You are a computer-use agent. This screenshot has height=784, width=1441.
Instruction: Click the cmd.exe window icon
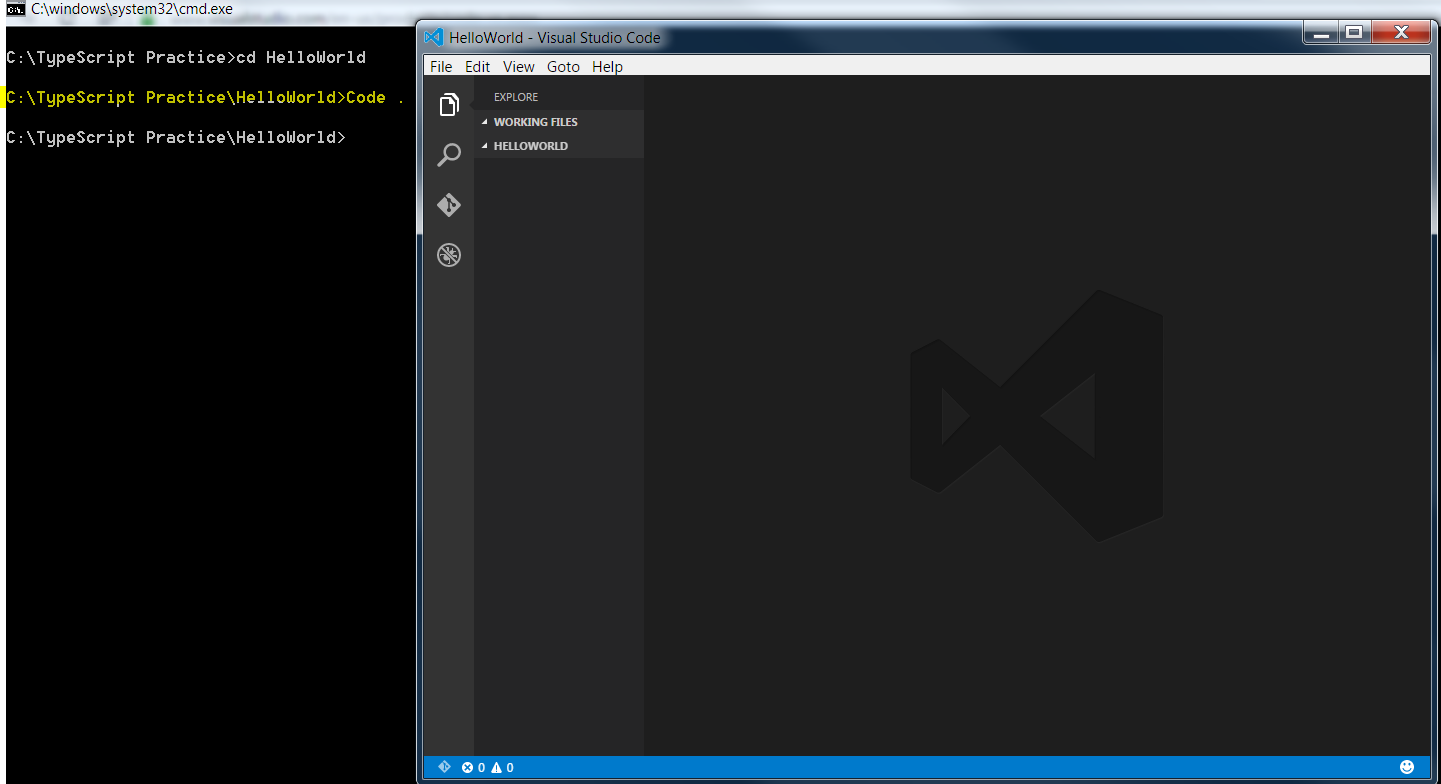[x=16, y=9]
